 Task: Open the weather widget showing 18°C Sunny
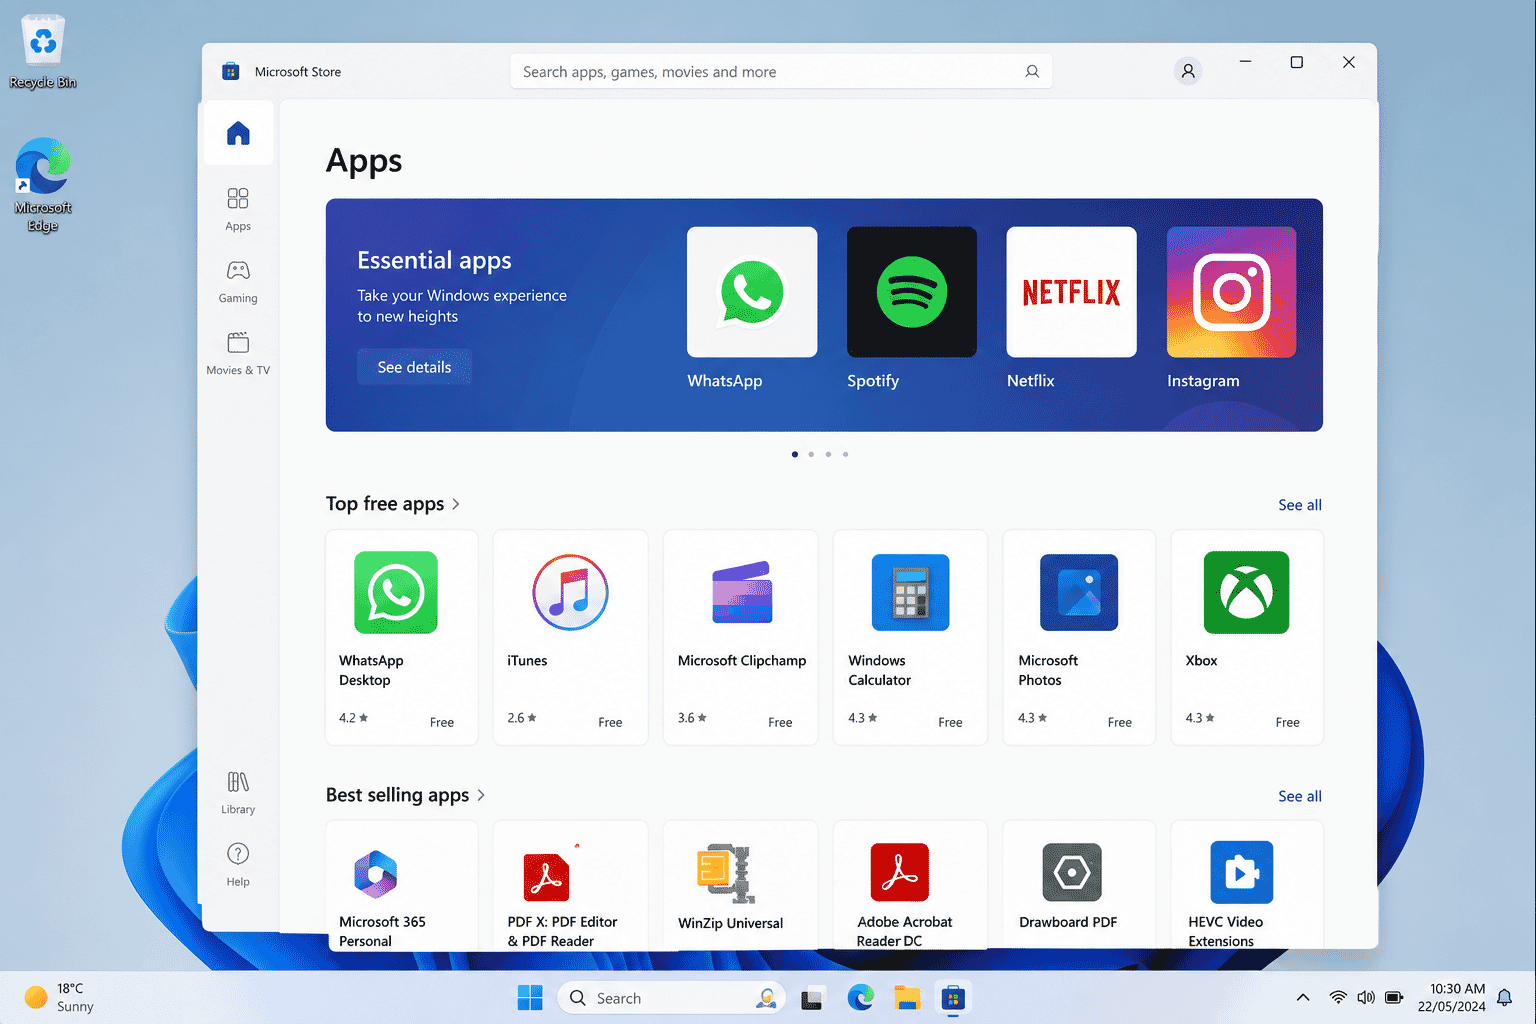59,998
